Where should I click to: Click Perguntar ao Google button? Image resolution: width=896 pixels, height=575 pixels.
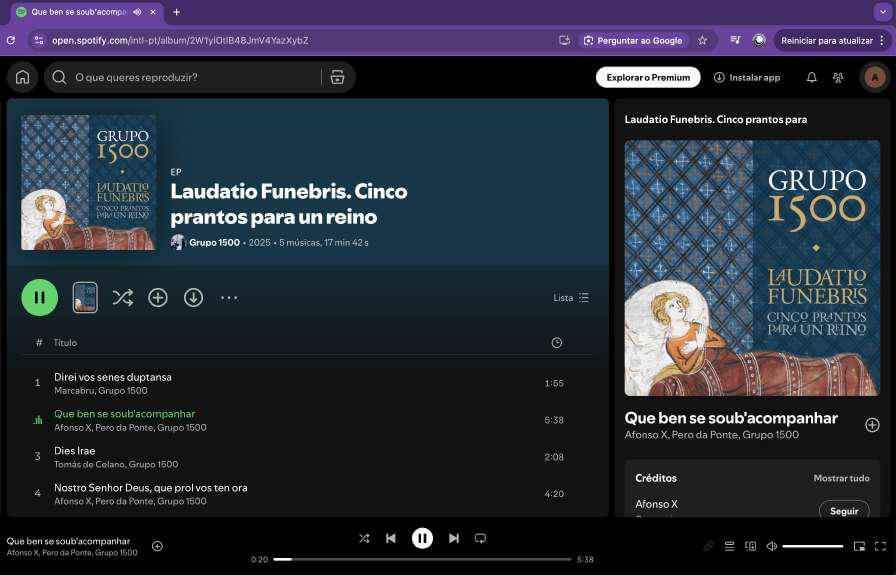click(x=633, y=41)
